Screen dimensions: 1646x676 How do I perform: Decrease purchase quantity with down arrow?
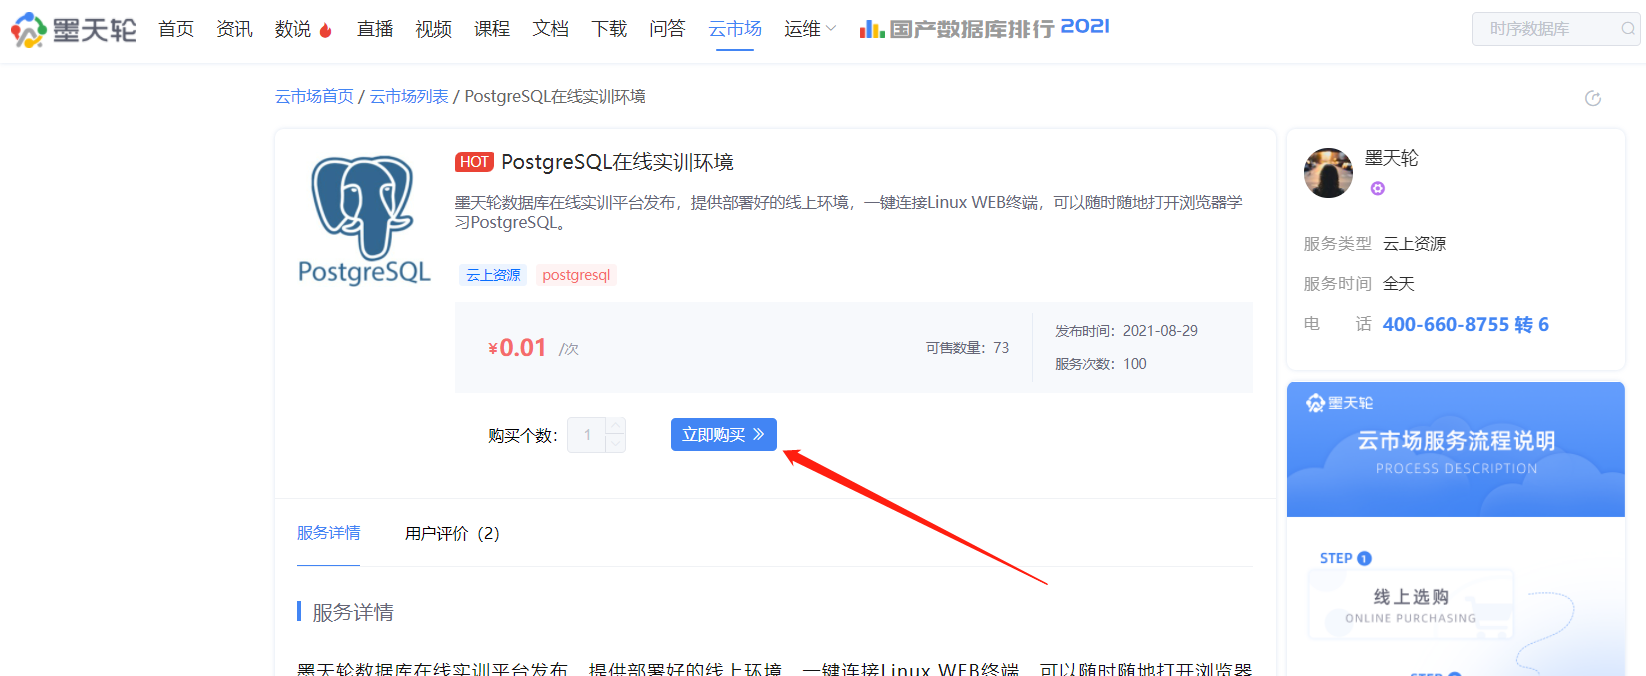point(616,443)
